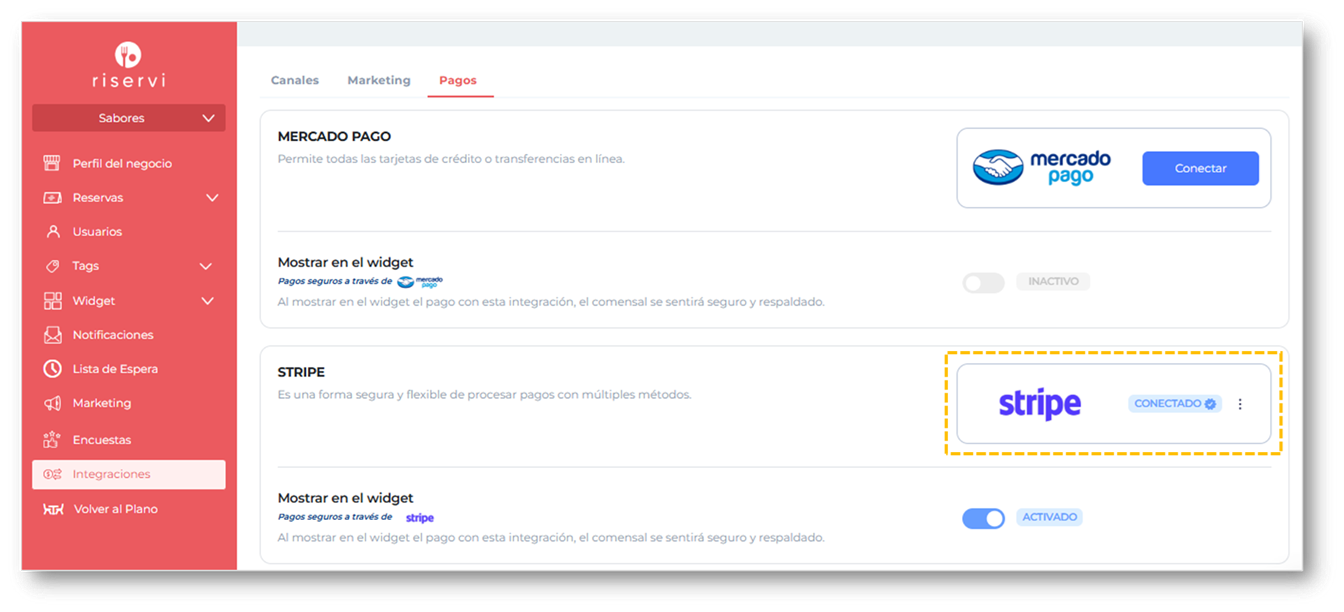Open Stripe three-dot options menu
Image resolution: width=1344 pixels, height=612 pixels.
[x=1240, y=404]
